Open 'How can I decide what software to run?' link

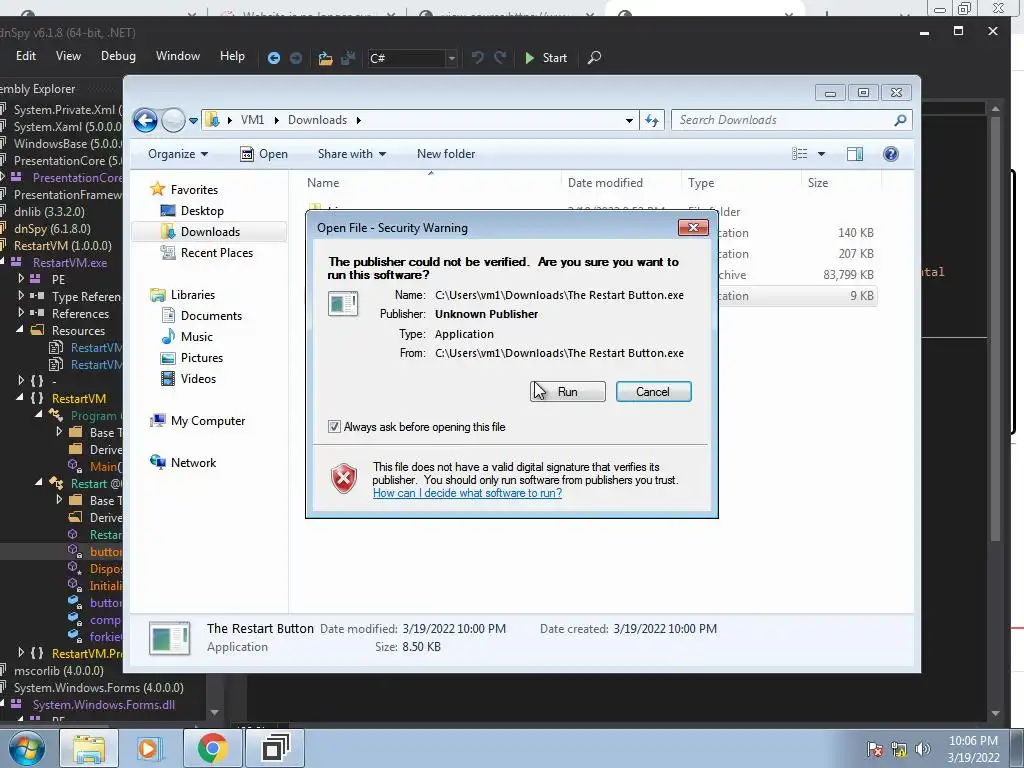click(x=468, y=493)
